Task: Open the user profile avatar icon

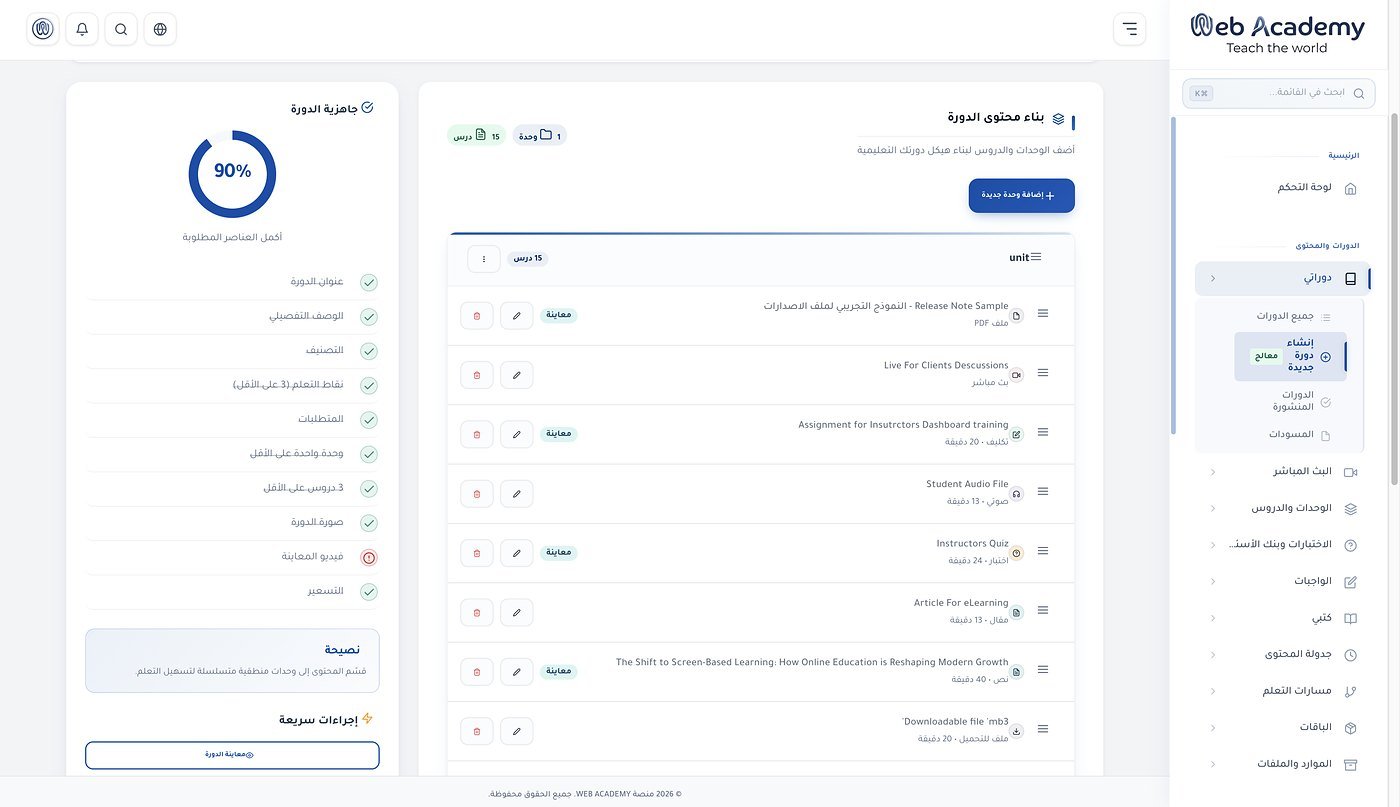Action: (43, 29)
